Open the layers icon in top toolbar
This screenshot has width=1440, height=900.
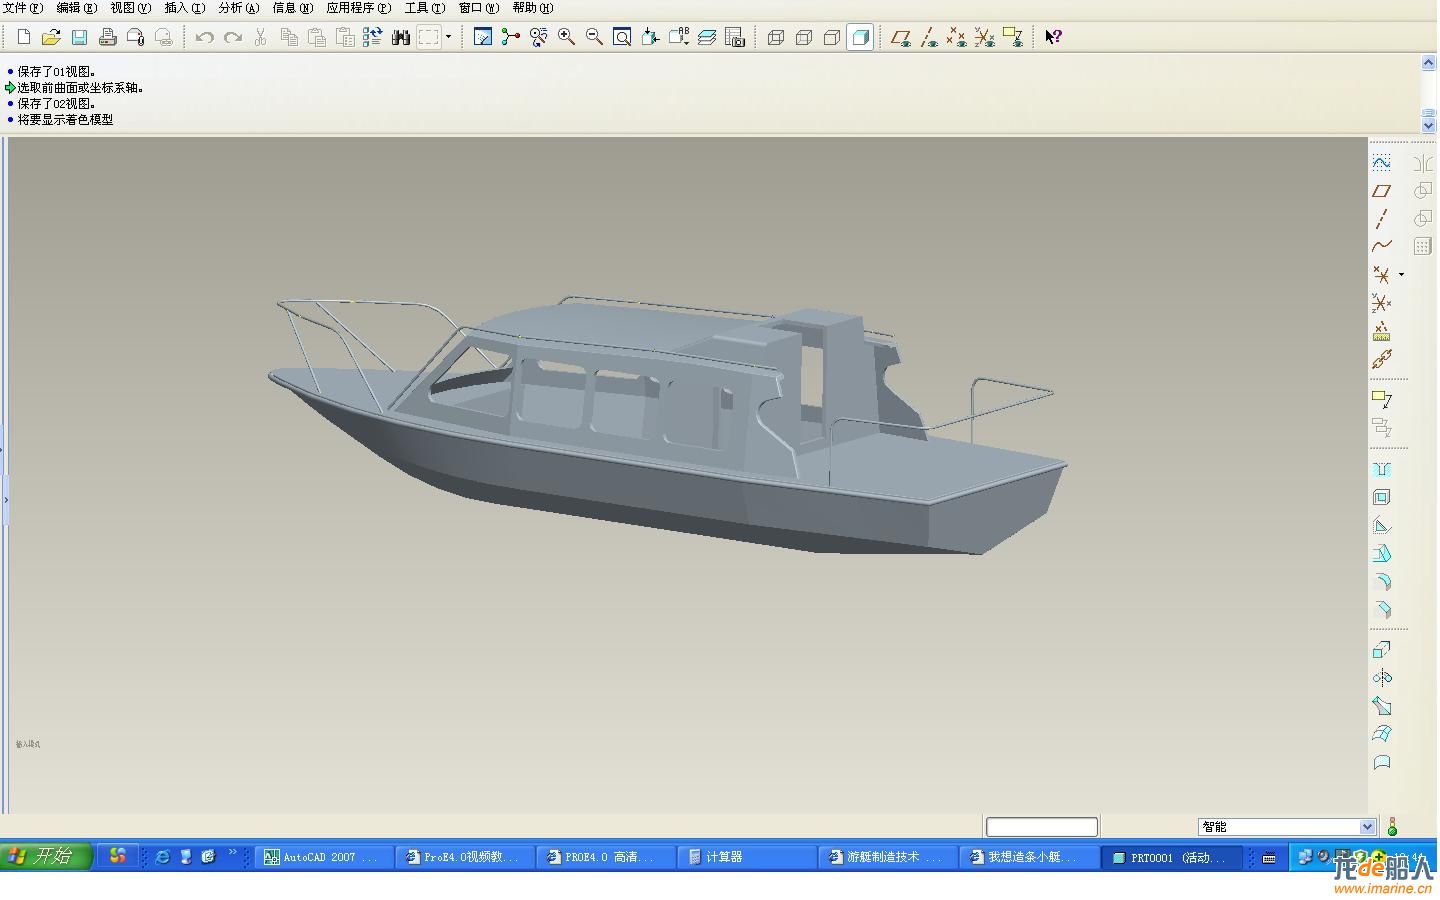[x=707, y=37]
